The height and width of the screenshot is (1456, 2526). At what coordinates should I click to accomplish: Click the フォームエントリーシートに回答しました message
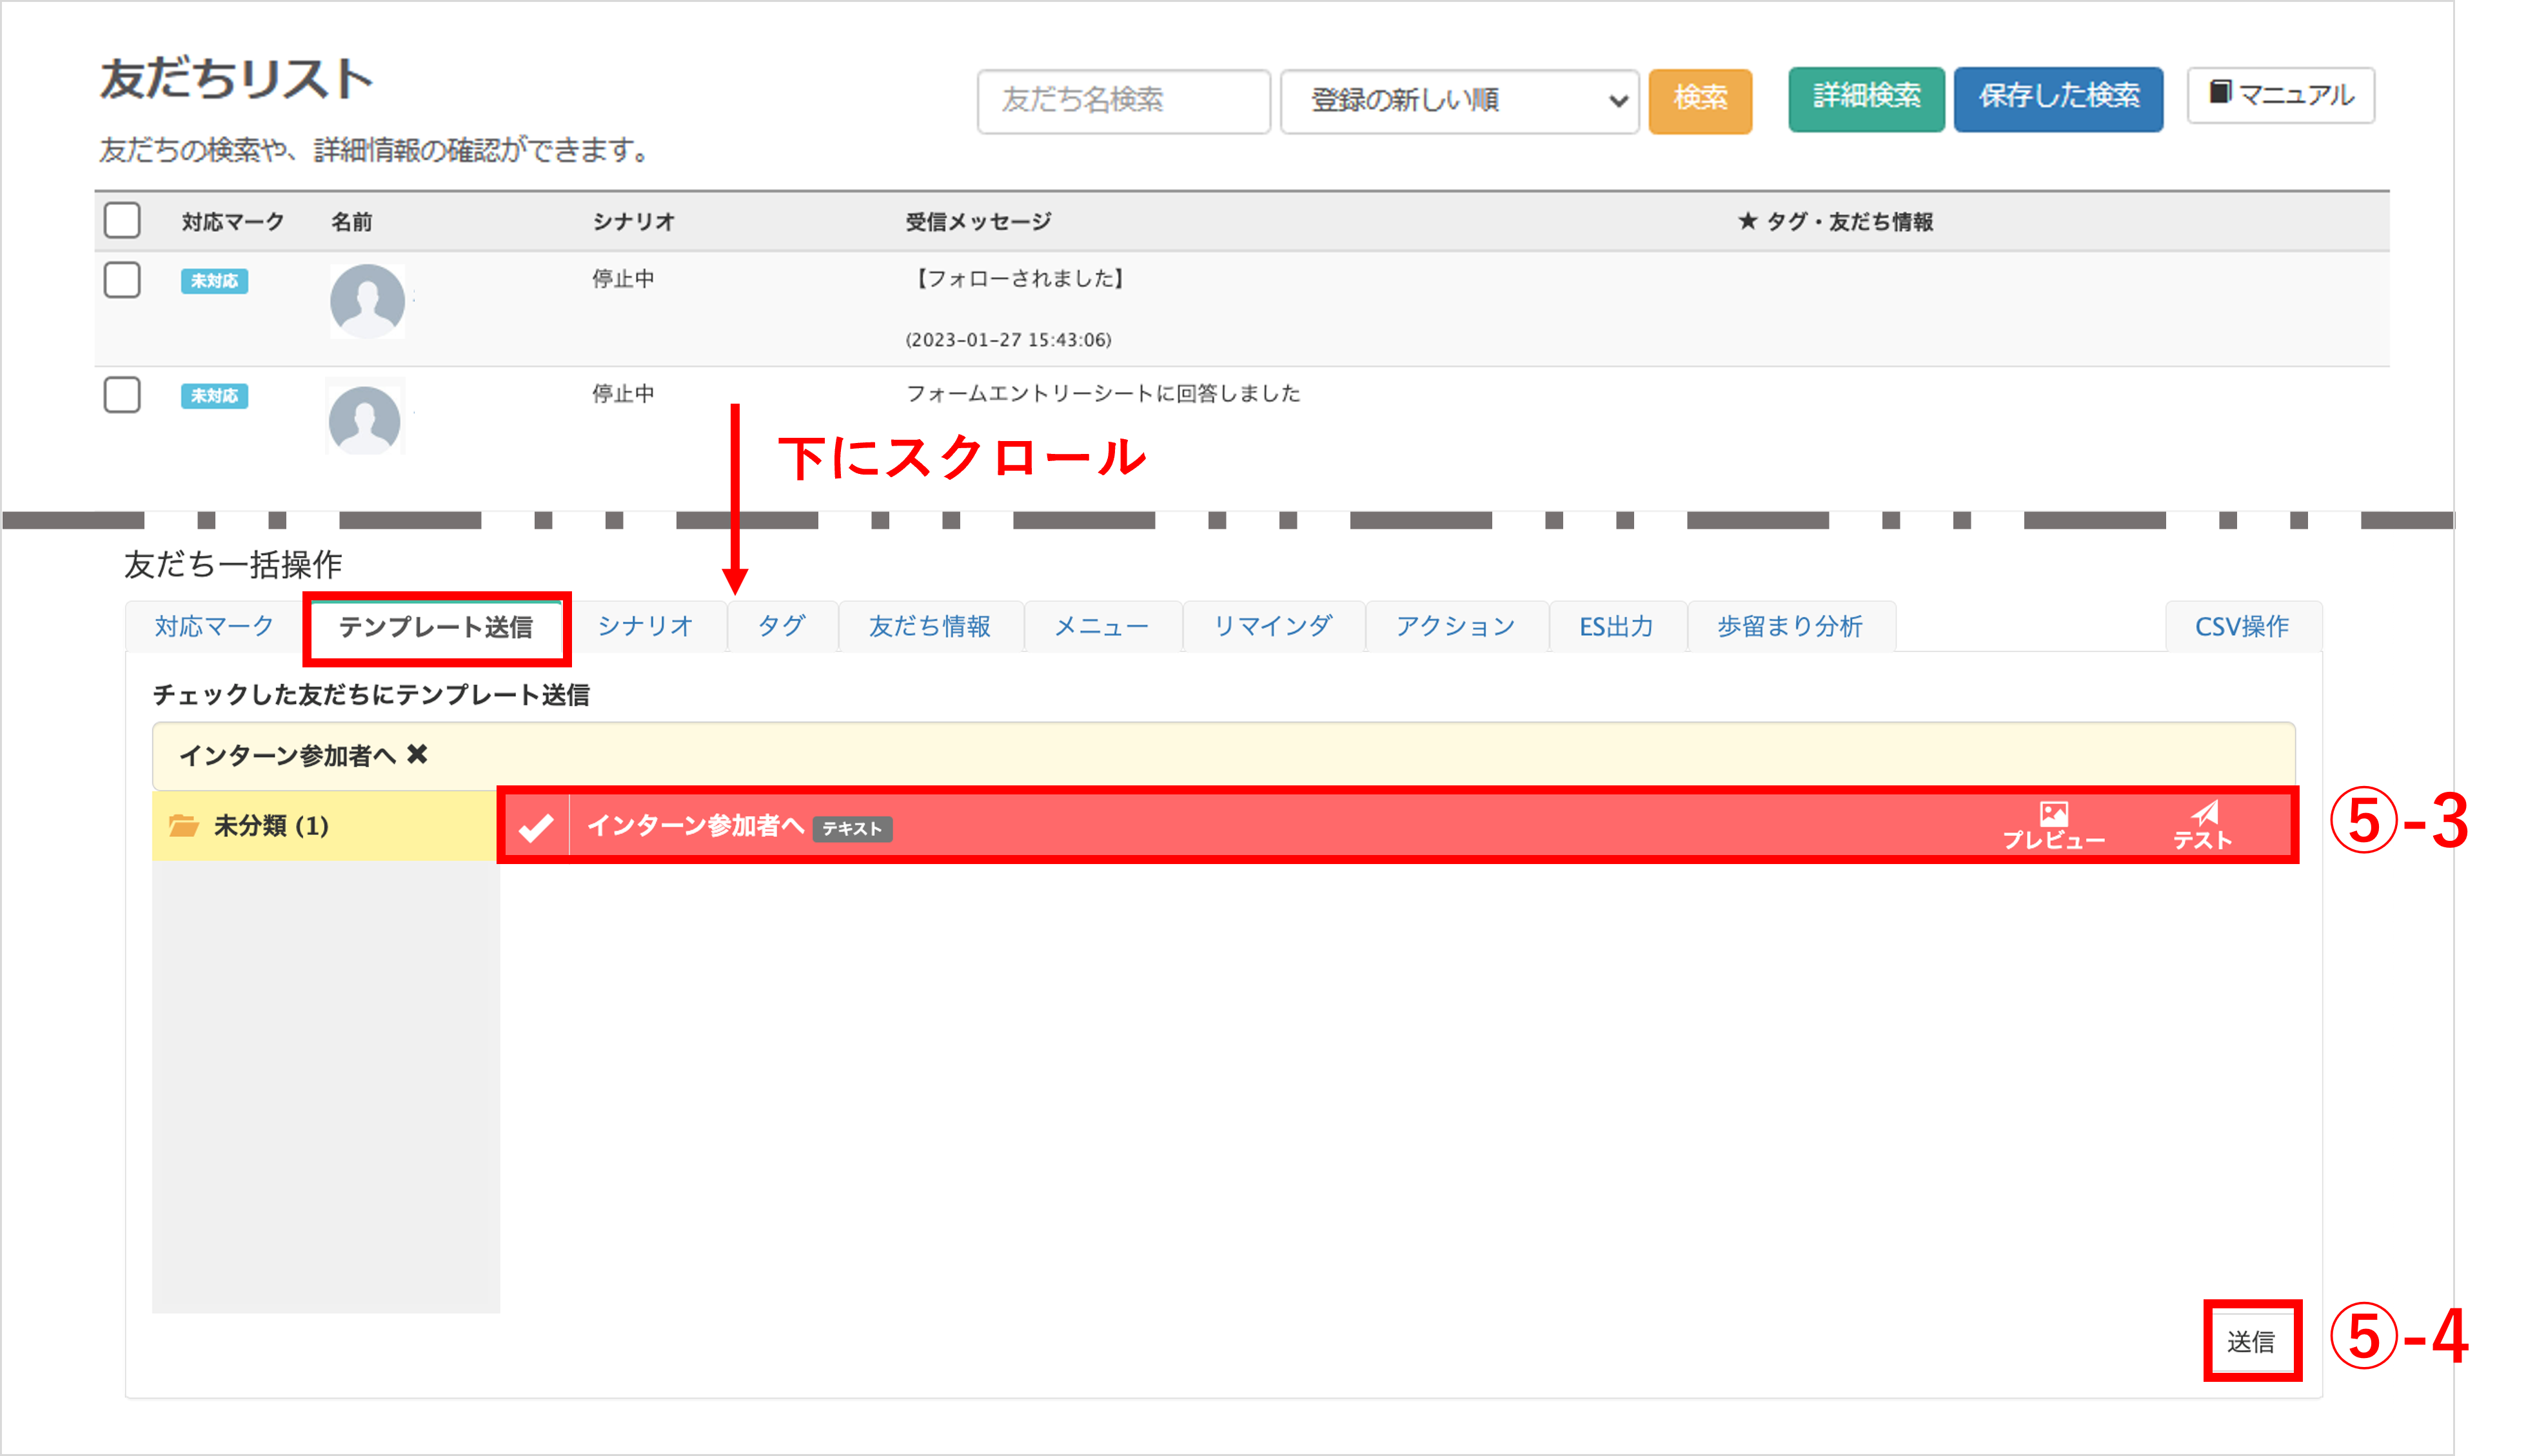(1103, 393)
